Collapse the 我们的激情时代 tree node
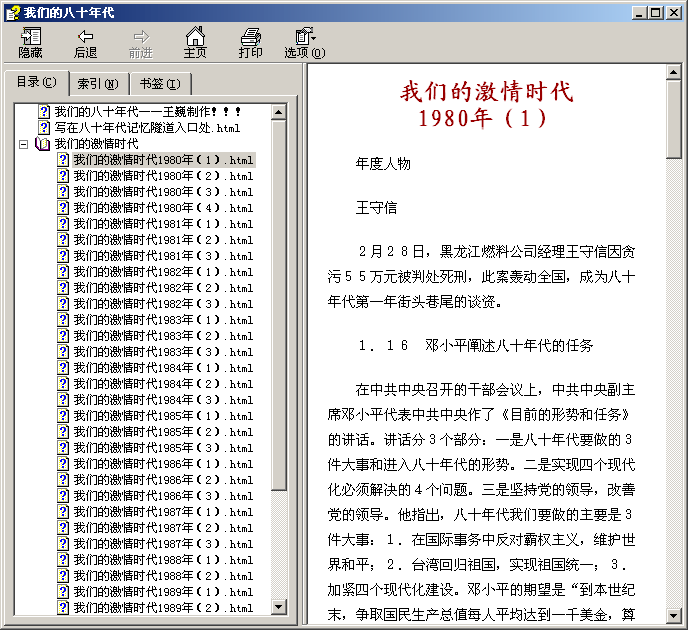 [x=24, y=144]
